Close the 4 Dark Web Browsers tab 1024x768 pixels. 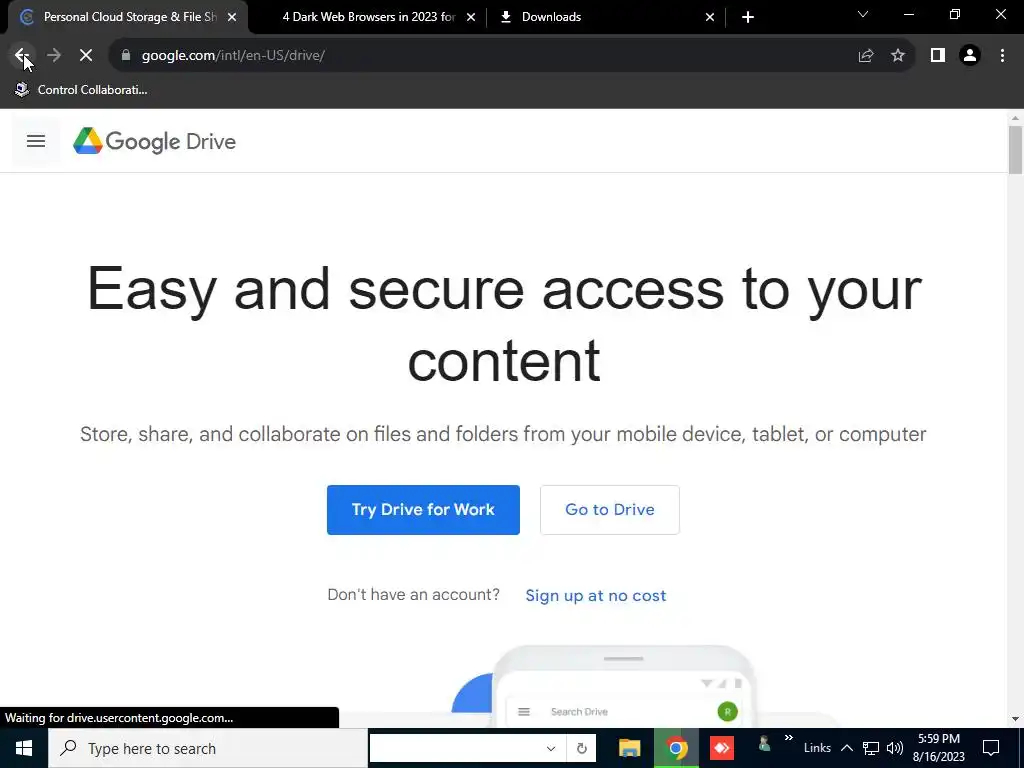471,17
